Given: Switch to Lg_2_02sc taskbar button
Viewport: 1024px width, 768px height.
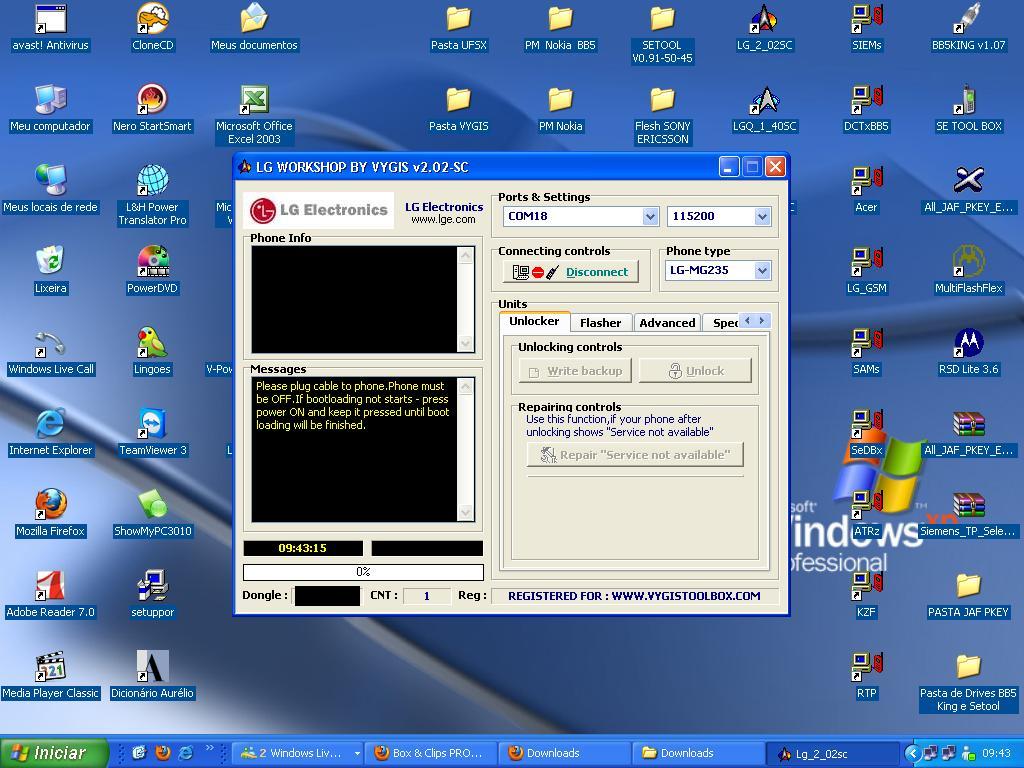Looking at the screenshot, I should (x=831, y=753).
